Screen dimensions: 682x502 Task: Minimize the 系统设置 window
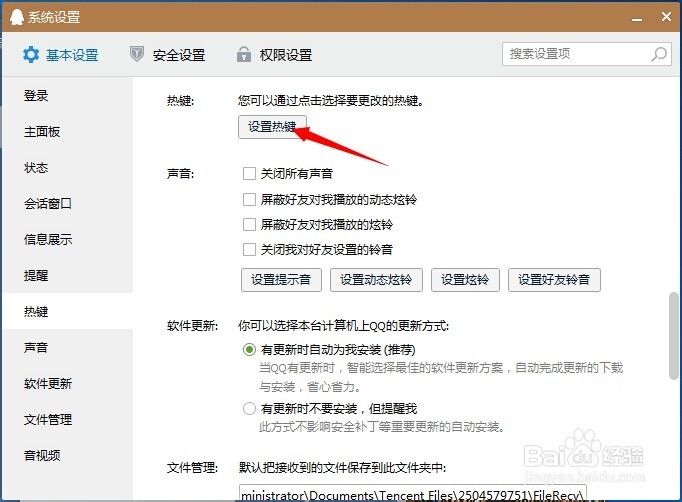click(637, 18)
